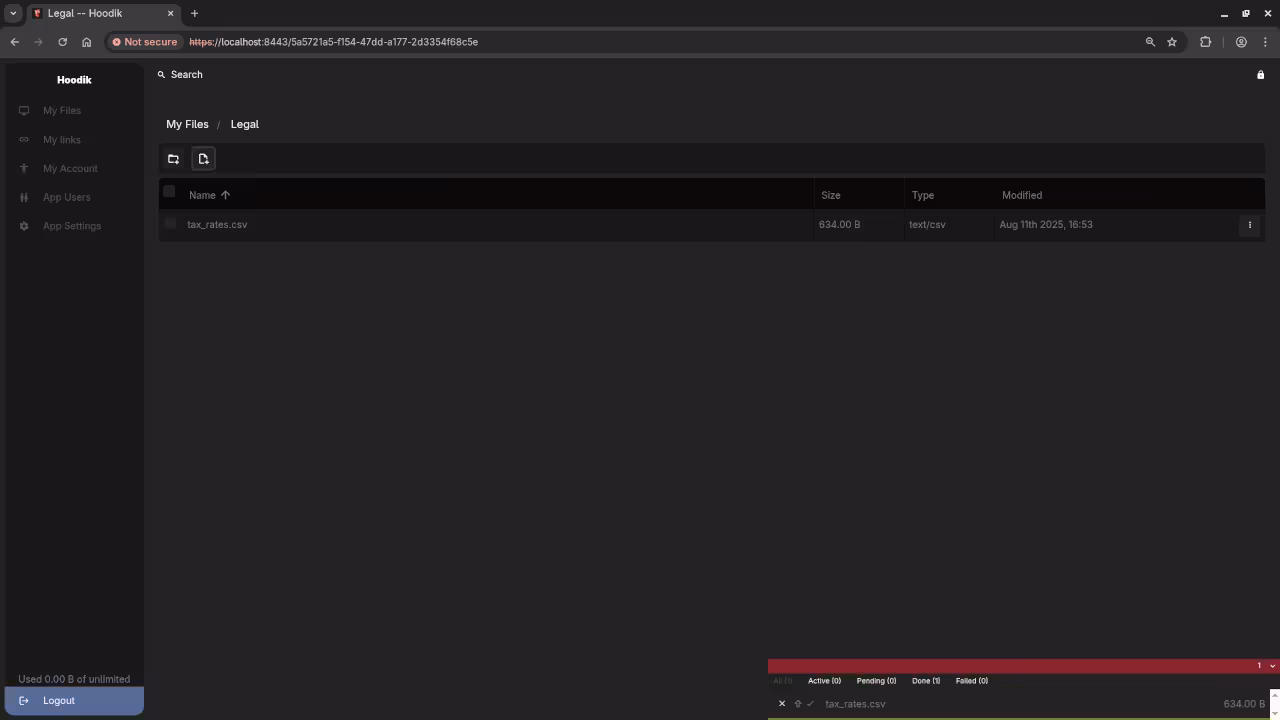Toggle the select-all checkbox in header
The width and height of the screenshot is (1280, 720).
[169, 192]
